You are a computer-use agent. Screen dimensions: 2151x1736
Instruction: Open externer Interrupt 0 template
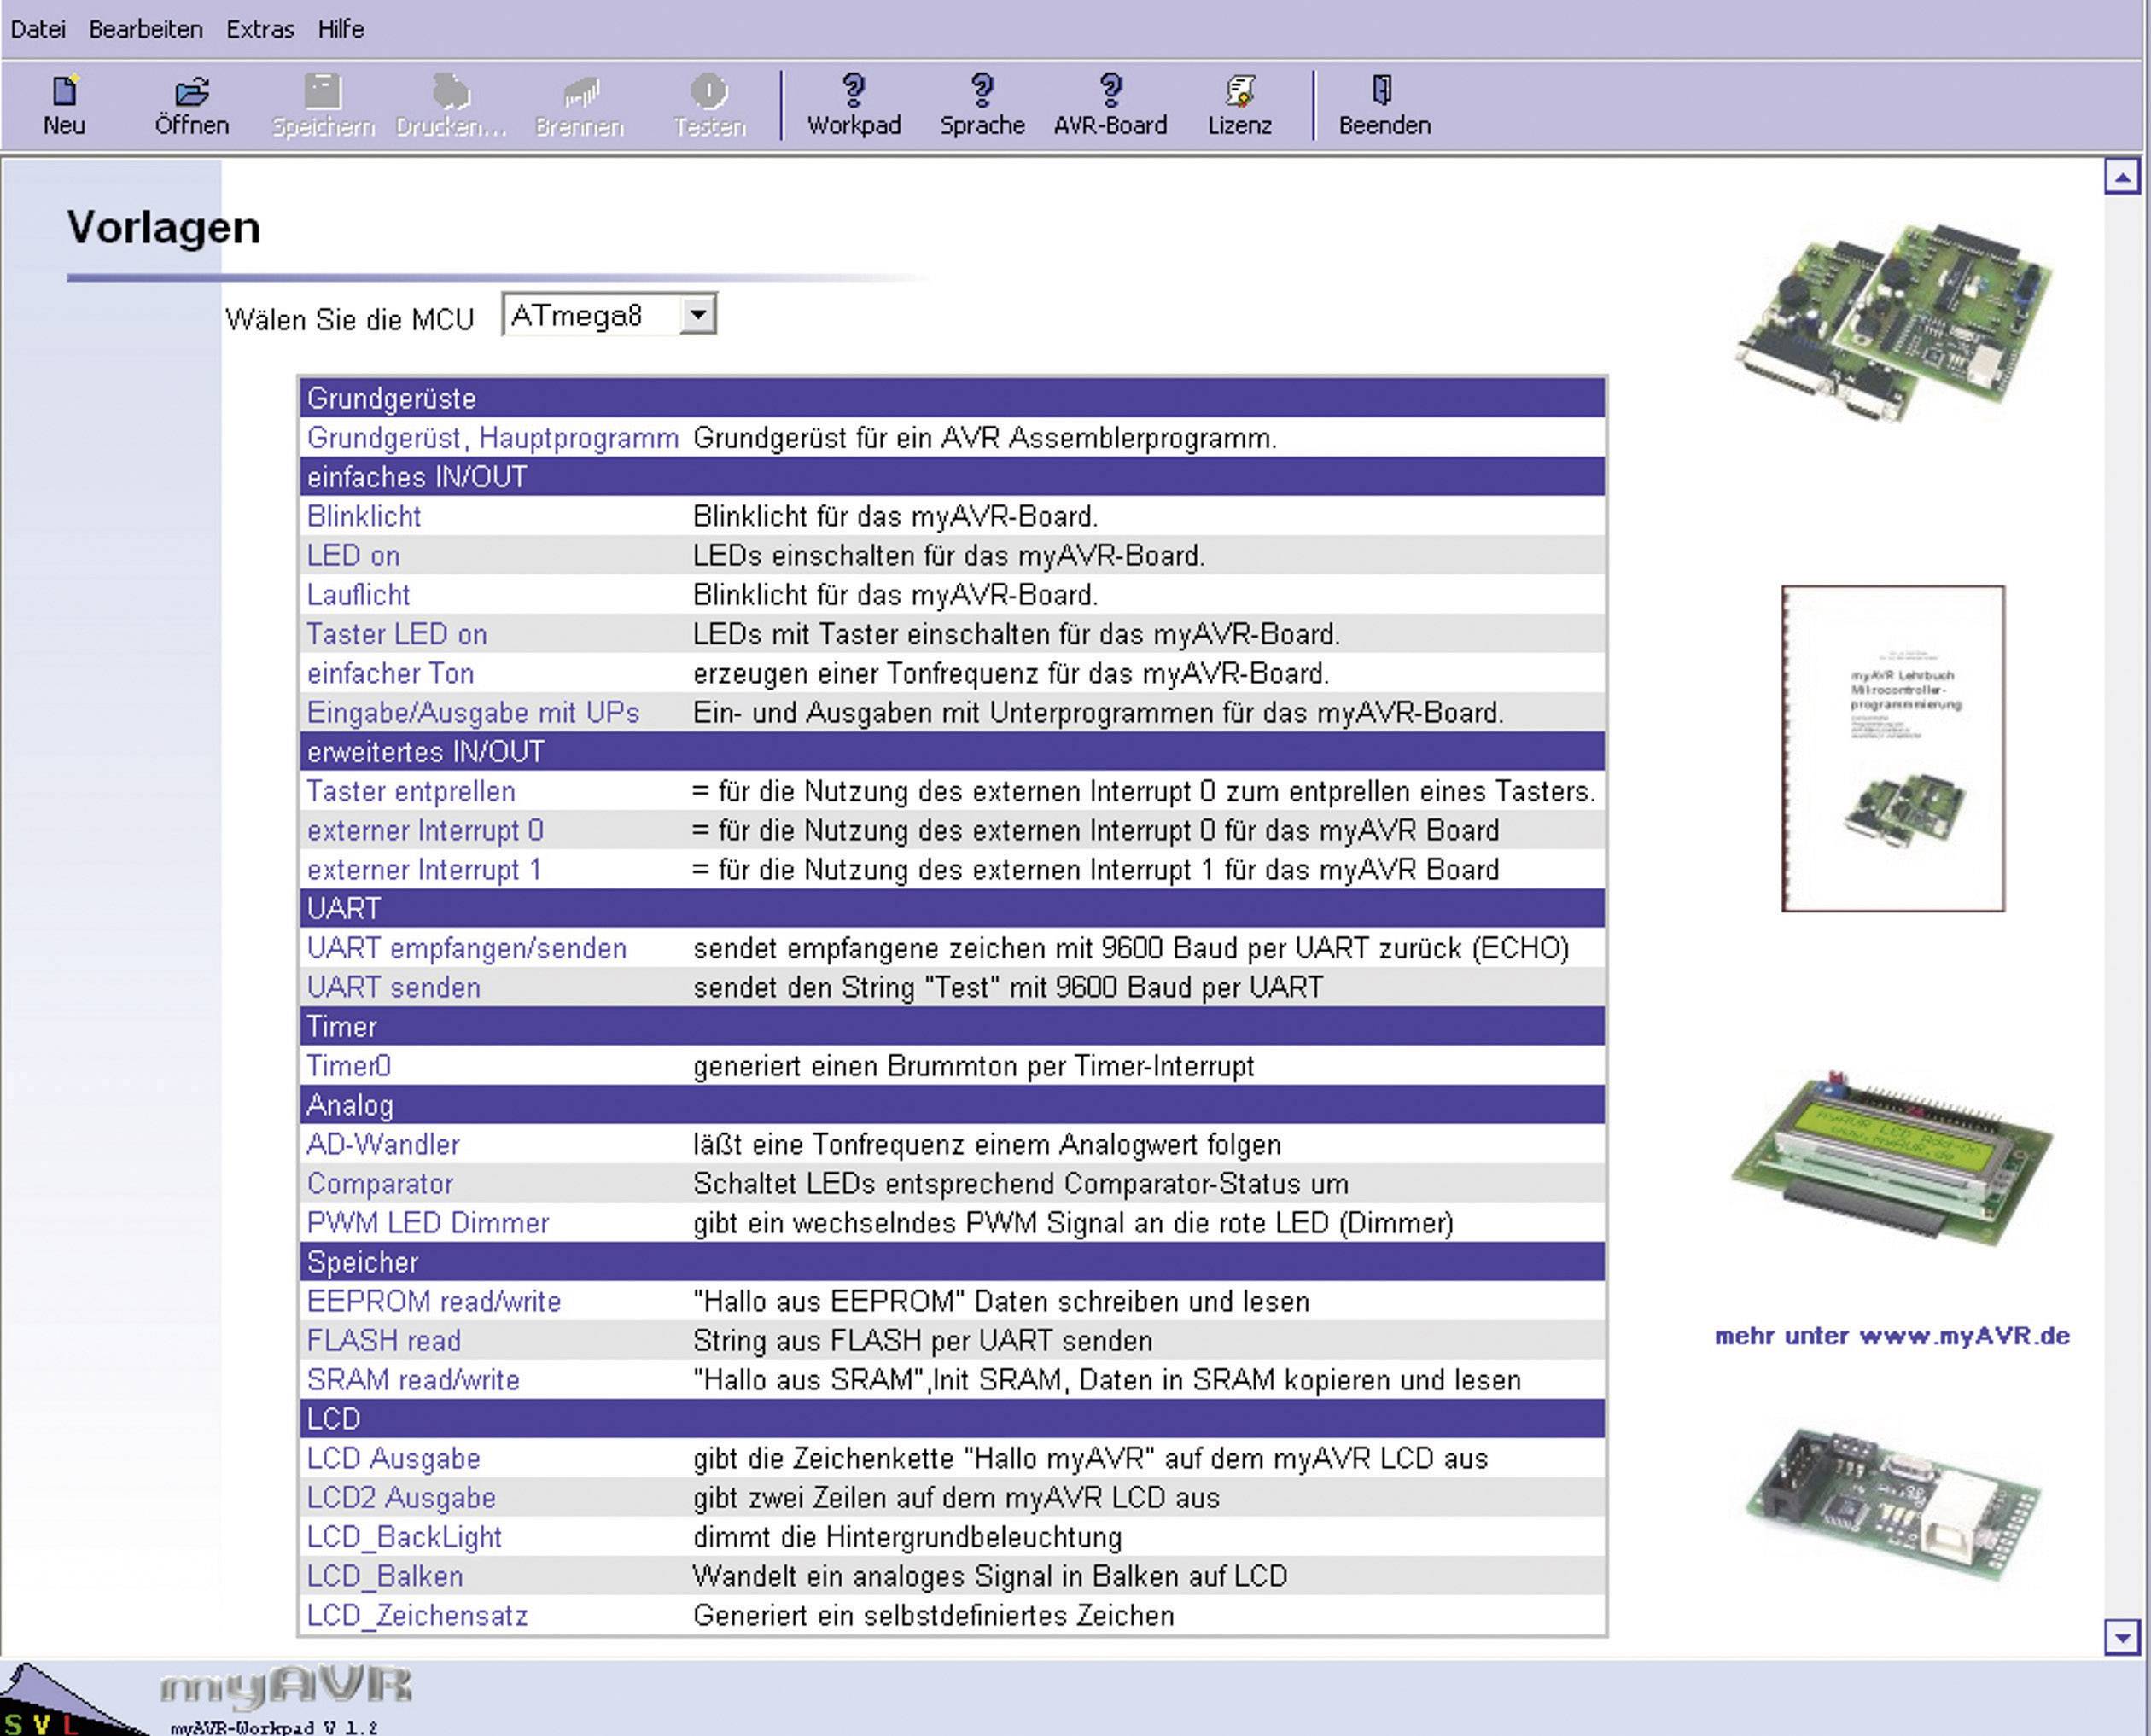(425, 830)
